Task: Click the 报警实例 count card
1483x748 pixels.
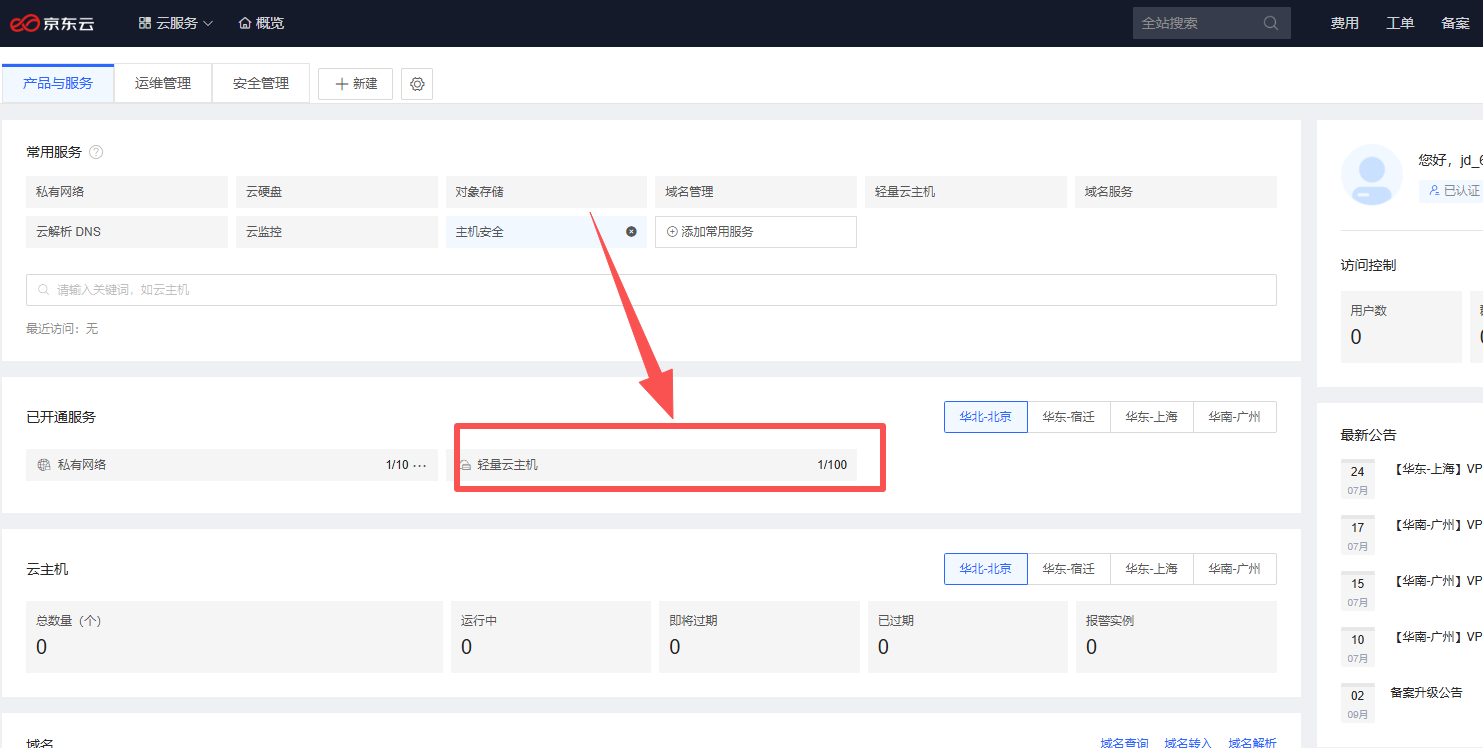Action: pos(1176,637)
